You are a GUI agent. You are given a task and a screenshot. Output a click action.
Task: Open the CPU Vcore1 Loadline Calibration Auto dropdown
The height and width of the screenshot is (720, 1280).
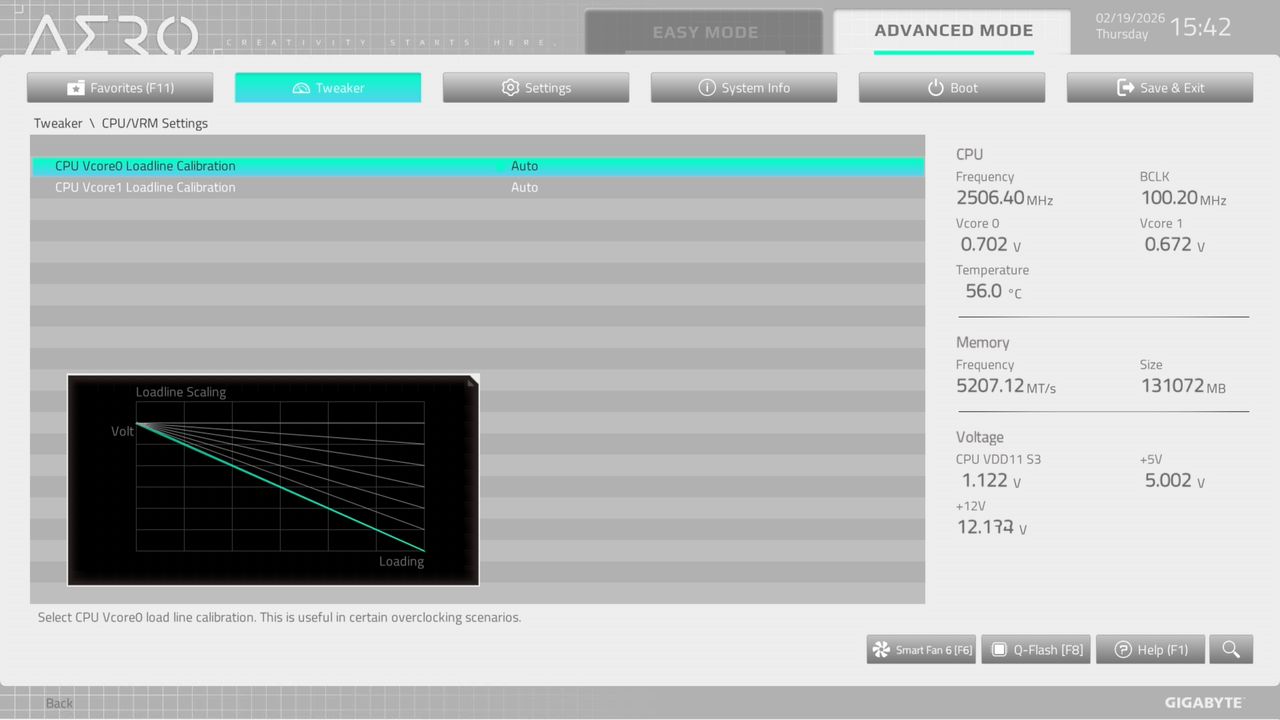(x=525, y=187)
